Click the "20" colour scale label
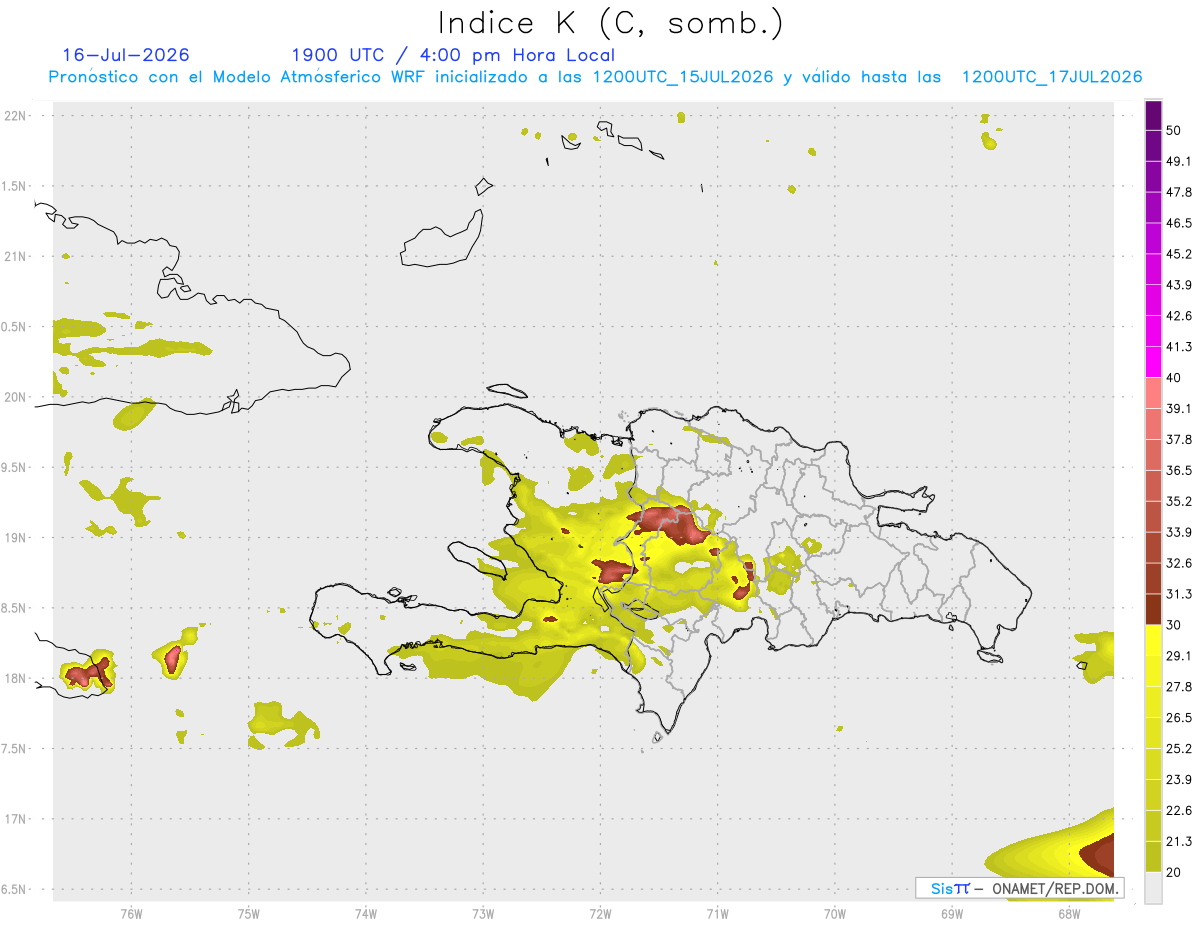 (x=1173, y=872)
